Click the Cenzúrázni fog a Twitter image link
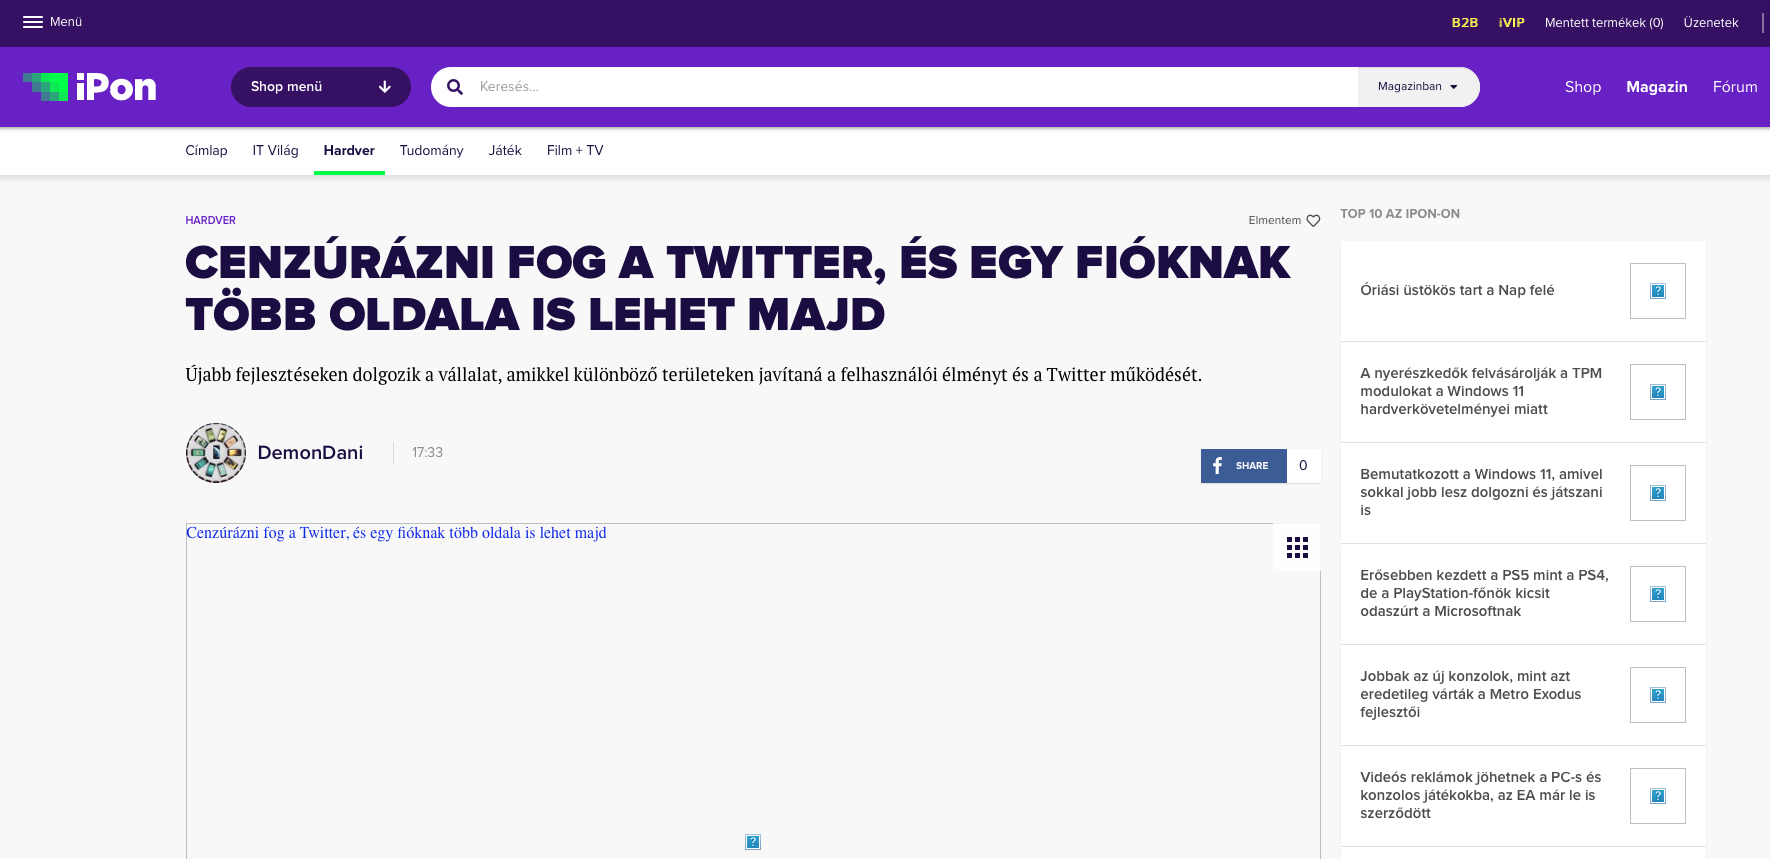This screenshot has width=1770, height=859. 396,533
